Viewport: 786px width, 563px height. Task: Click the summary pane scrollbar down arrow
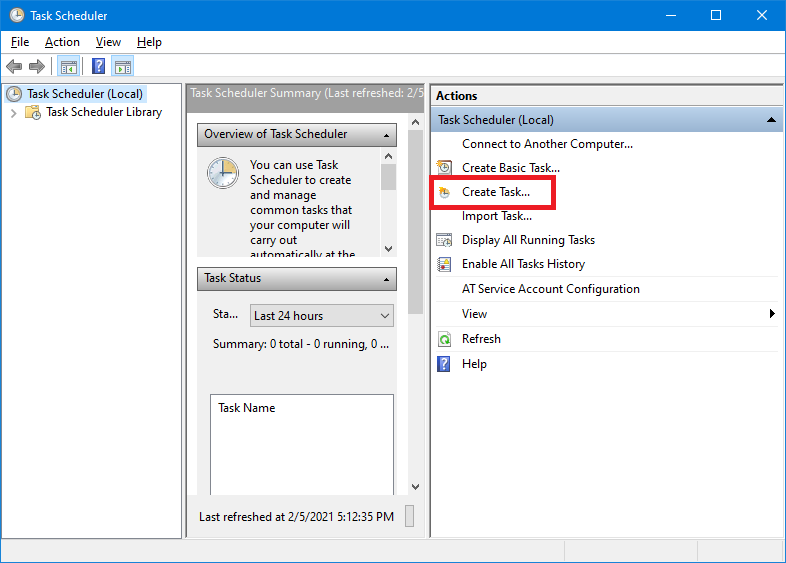tap(415, 486)
